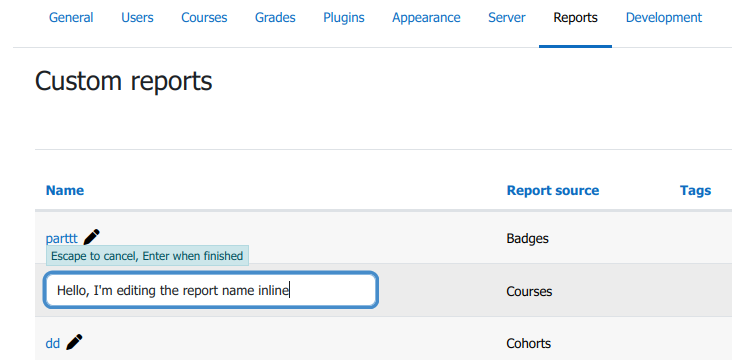Switch to the Users tab

(x=137, y=18)
